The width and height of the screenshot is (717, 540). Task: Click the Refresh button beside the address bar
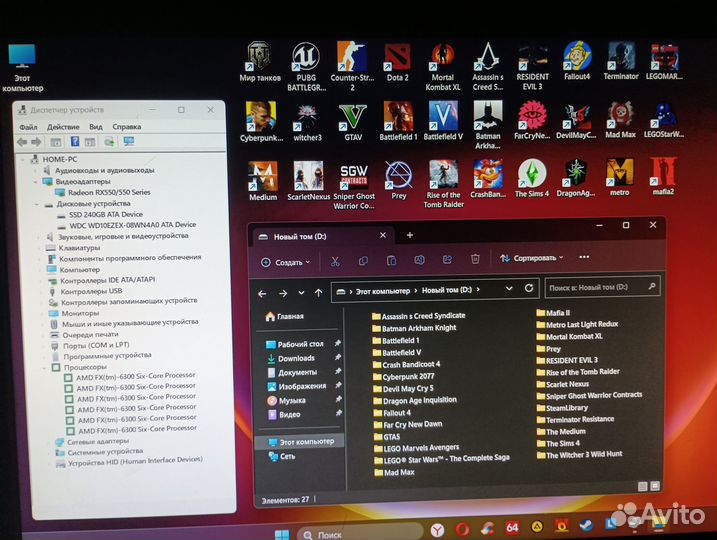point(529,290)
